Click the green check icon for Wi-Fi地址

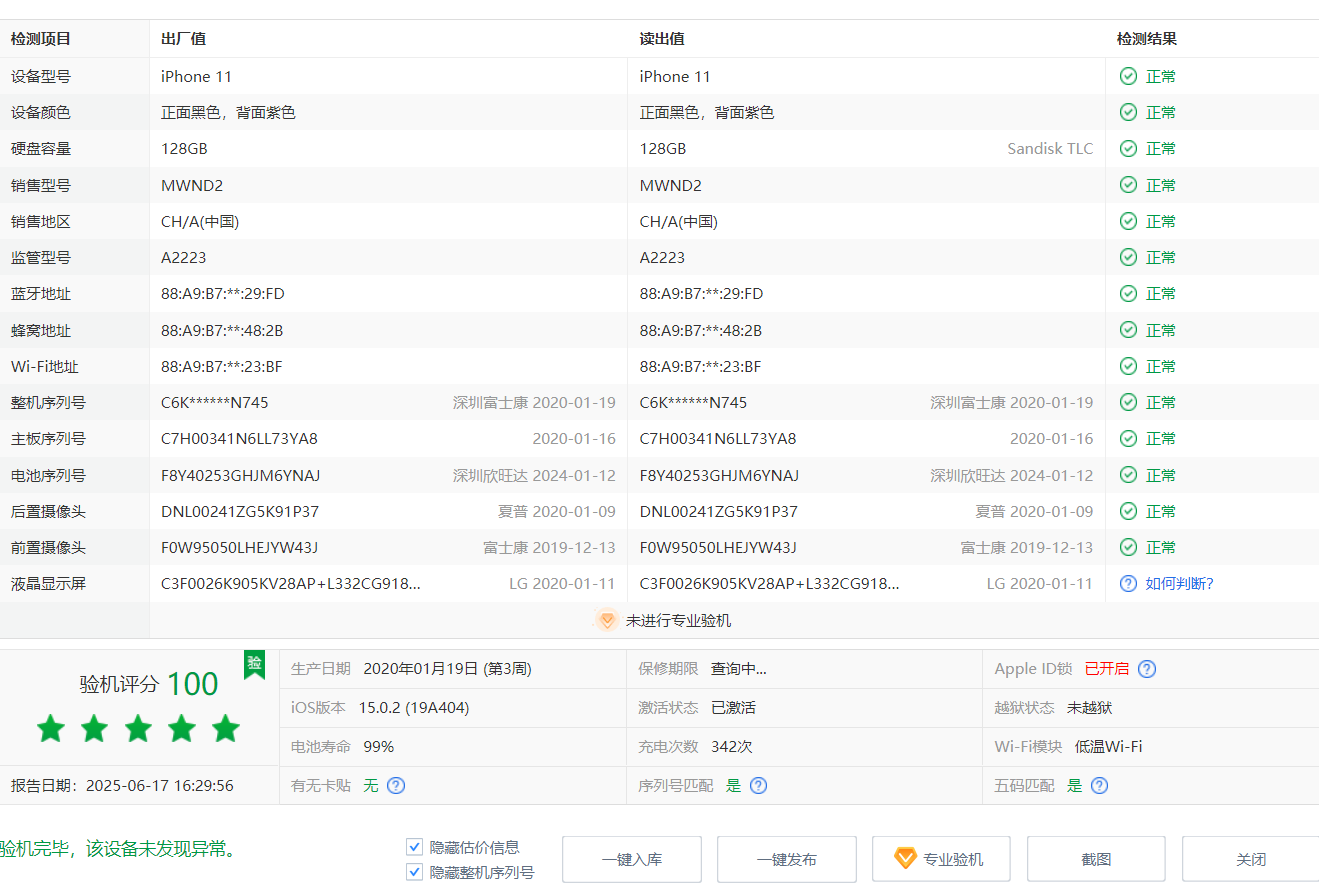1128,366
